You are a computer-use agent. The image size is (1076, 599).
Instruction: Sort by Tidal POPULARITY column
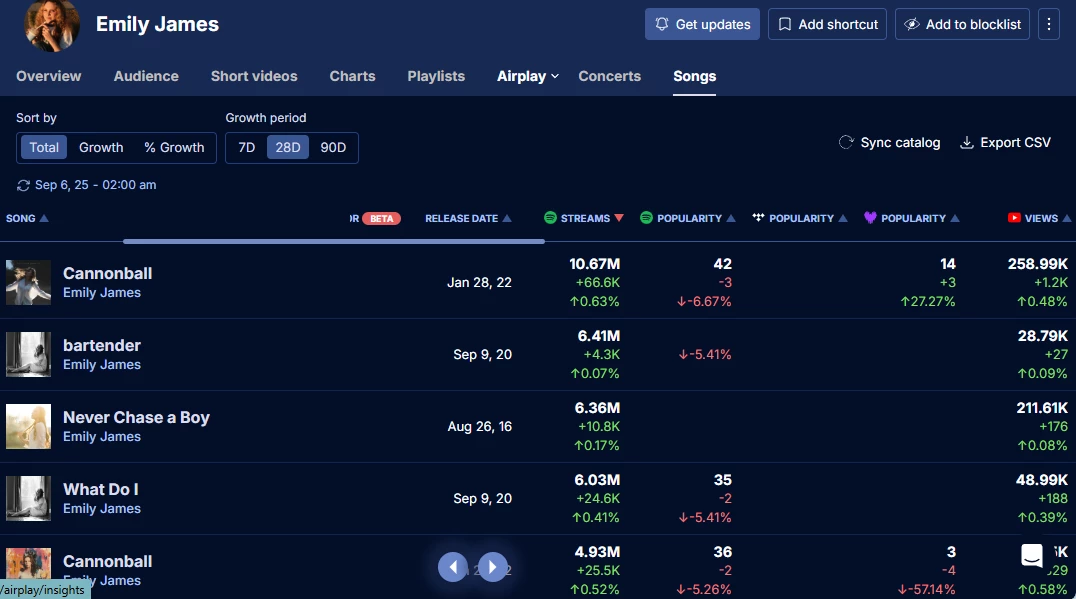799,218
